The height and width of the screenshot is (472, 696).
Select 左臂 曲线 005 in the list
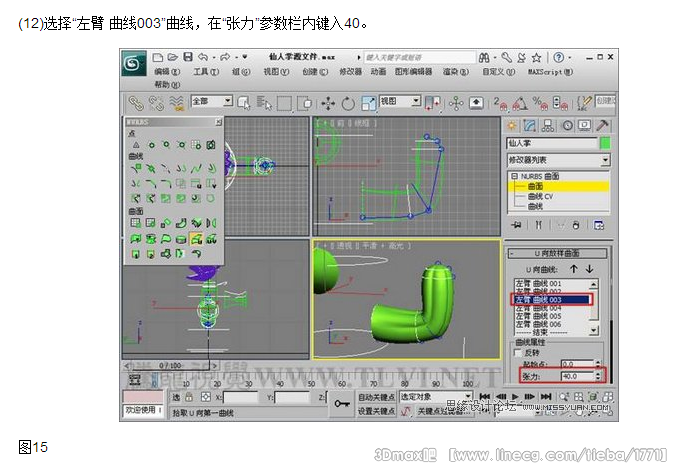click(538, 316)
